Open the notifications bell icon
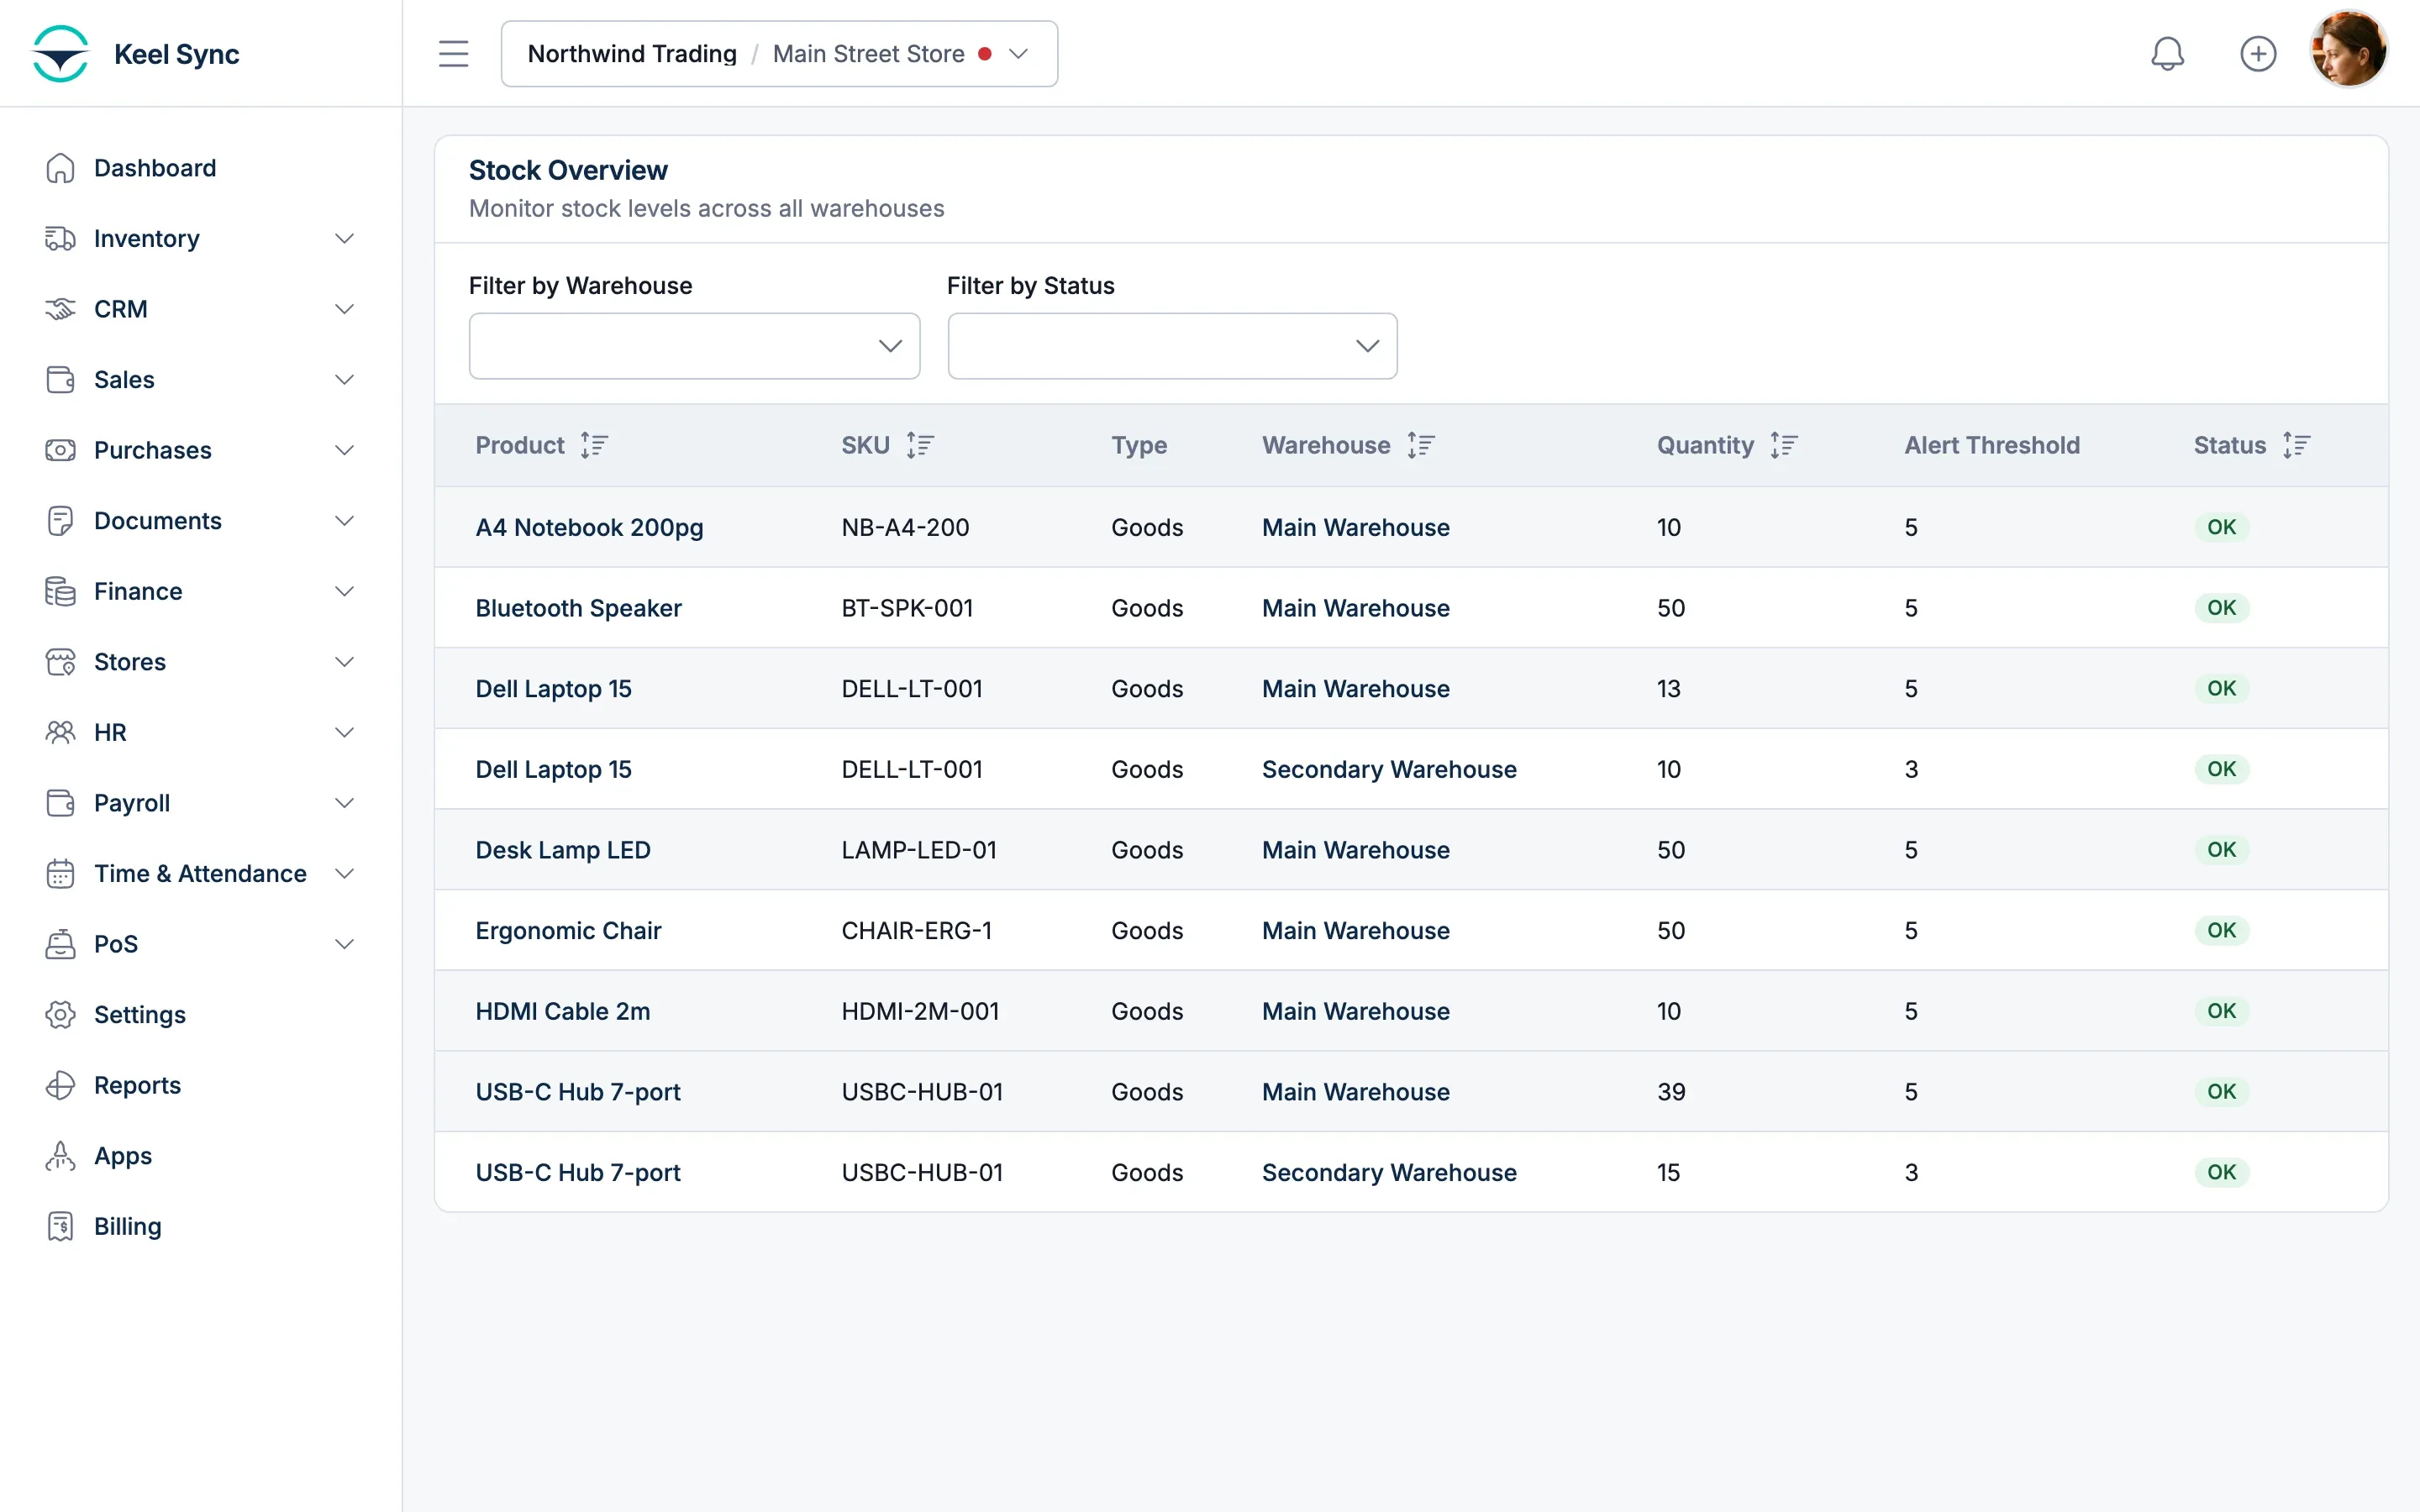2420x1512 pixels. (2167, 54)
